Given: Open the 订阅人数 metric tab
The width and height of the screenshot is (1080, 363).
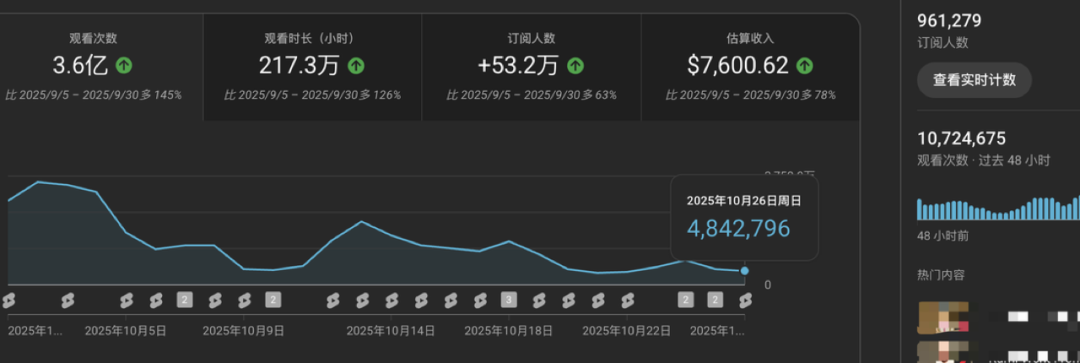Looking at the screenshot, I should 531,67.
